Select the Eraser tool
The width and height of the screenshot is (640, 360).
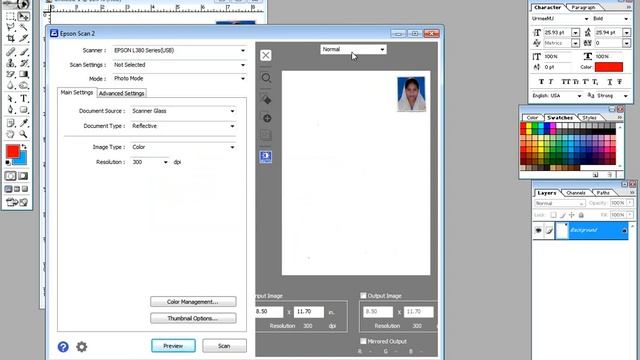11,74
